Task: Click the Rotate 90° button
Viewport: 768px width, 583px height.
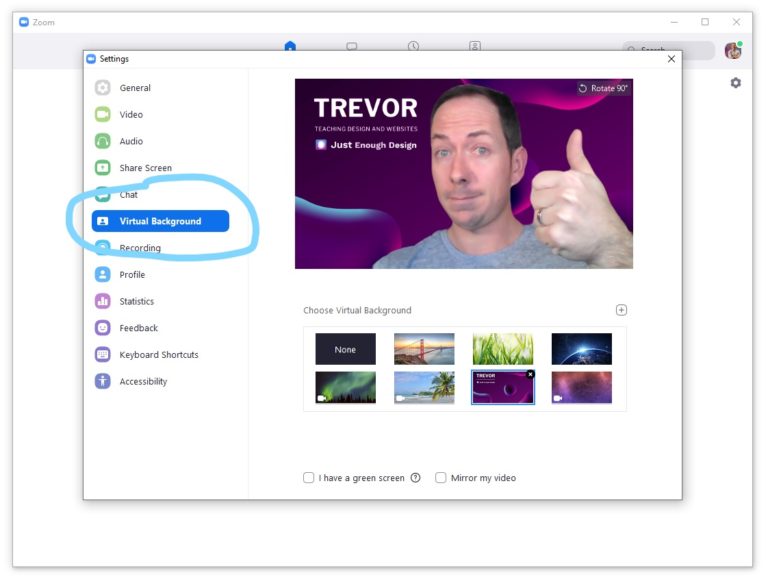Action: pyautogui.click(x=603, y=88)
